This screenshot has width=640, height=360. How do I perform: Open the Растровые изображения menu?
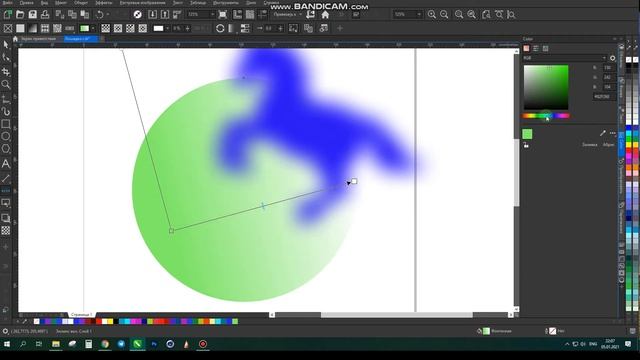coord(142,2)
